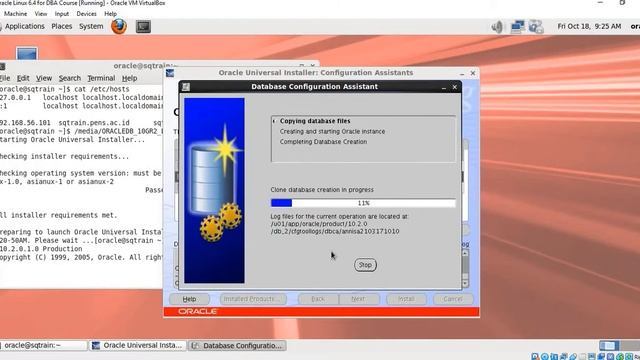Click the installer details scrollbar bottom arrow

(x=465, y=283)
